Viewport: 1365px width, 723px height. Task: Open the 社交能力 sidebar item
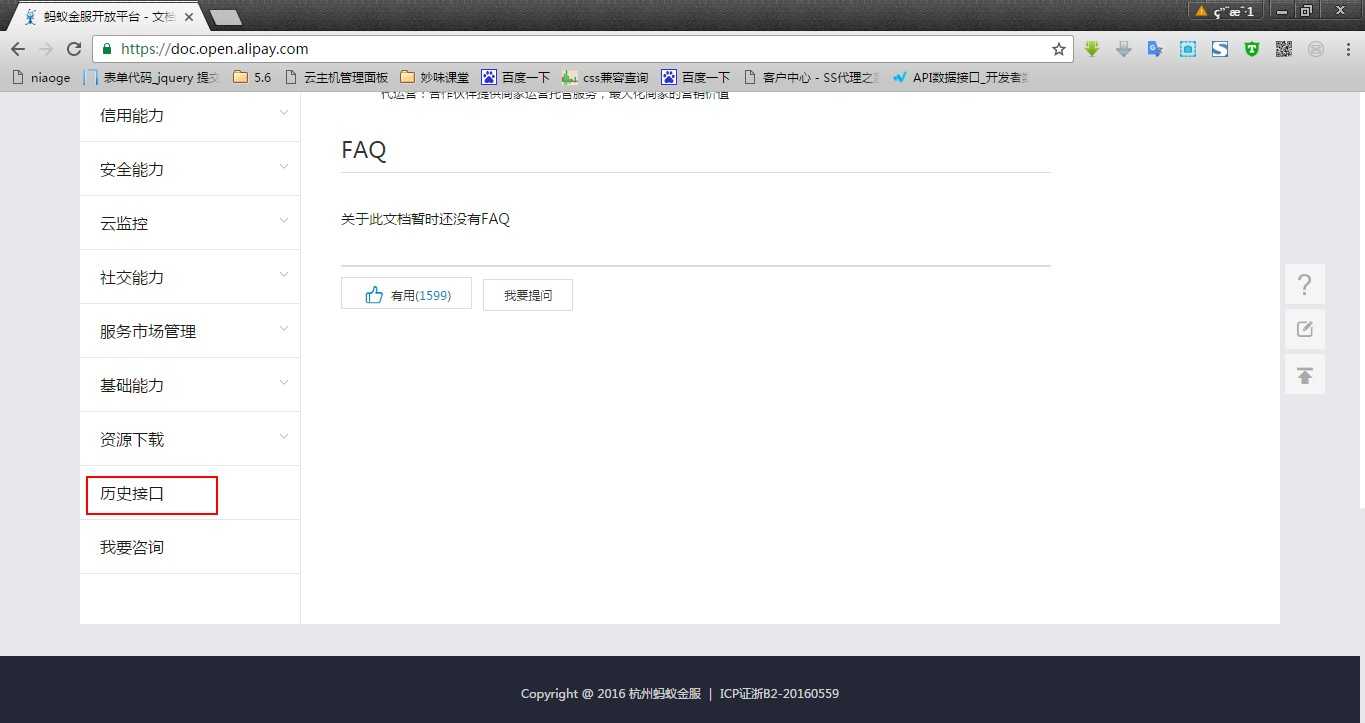[190, 277]
